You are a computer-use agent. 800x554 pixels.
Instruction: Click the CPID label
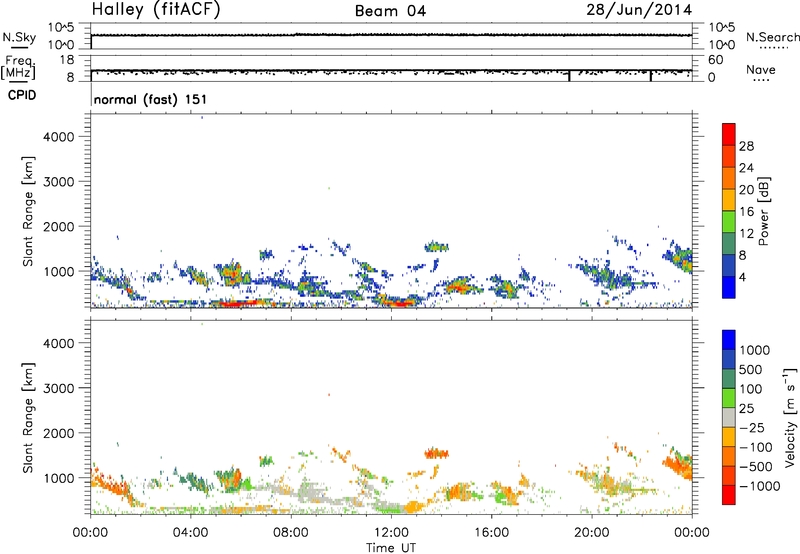(x=22, y=95)
